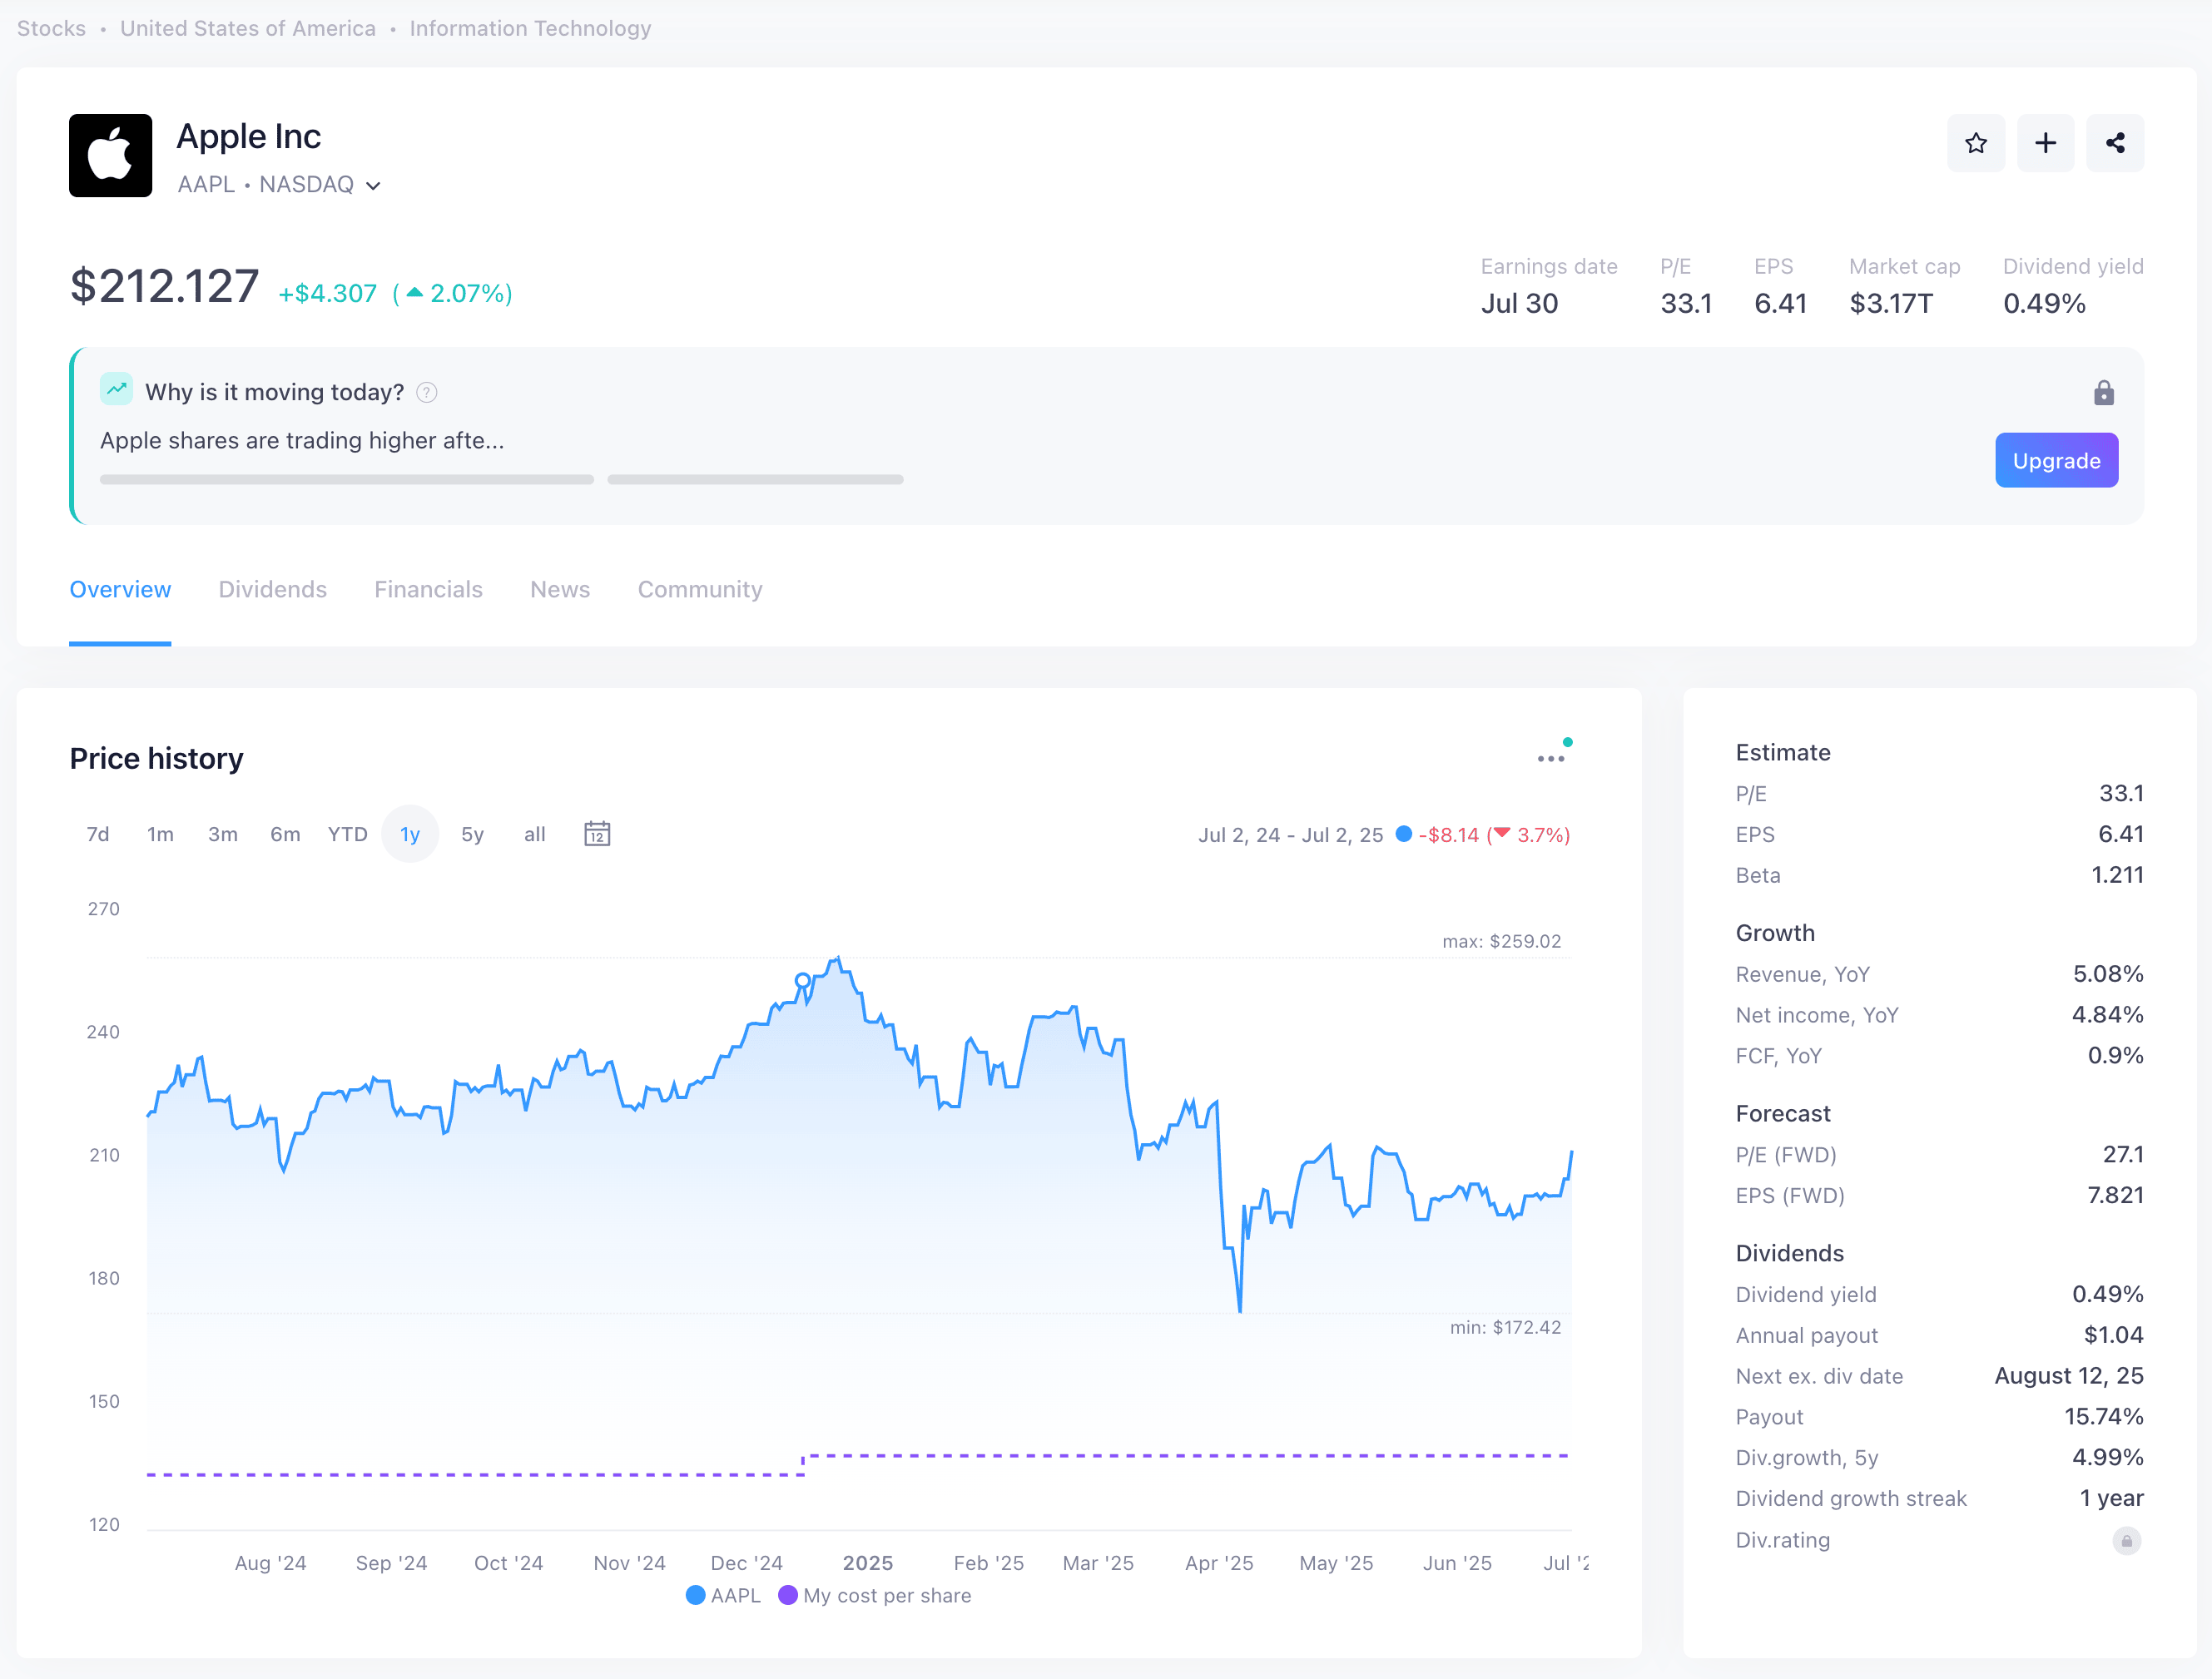The image size is (2212, 1679).
Task: Select 1y price range
Action: (x=410, y=833)
